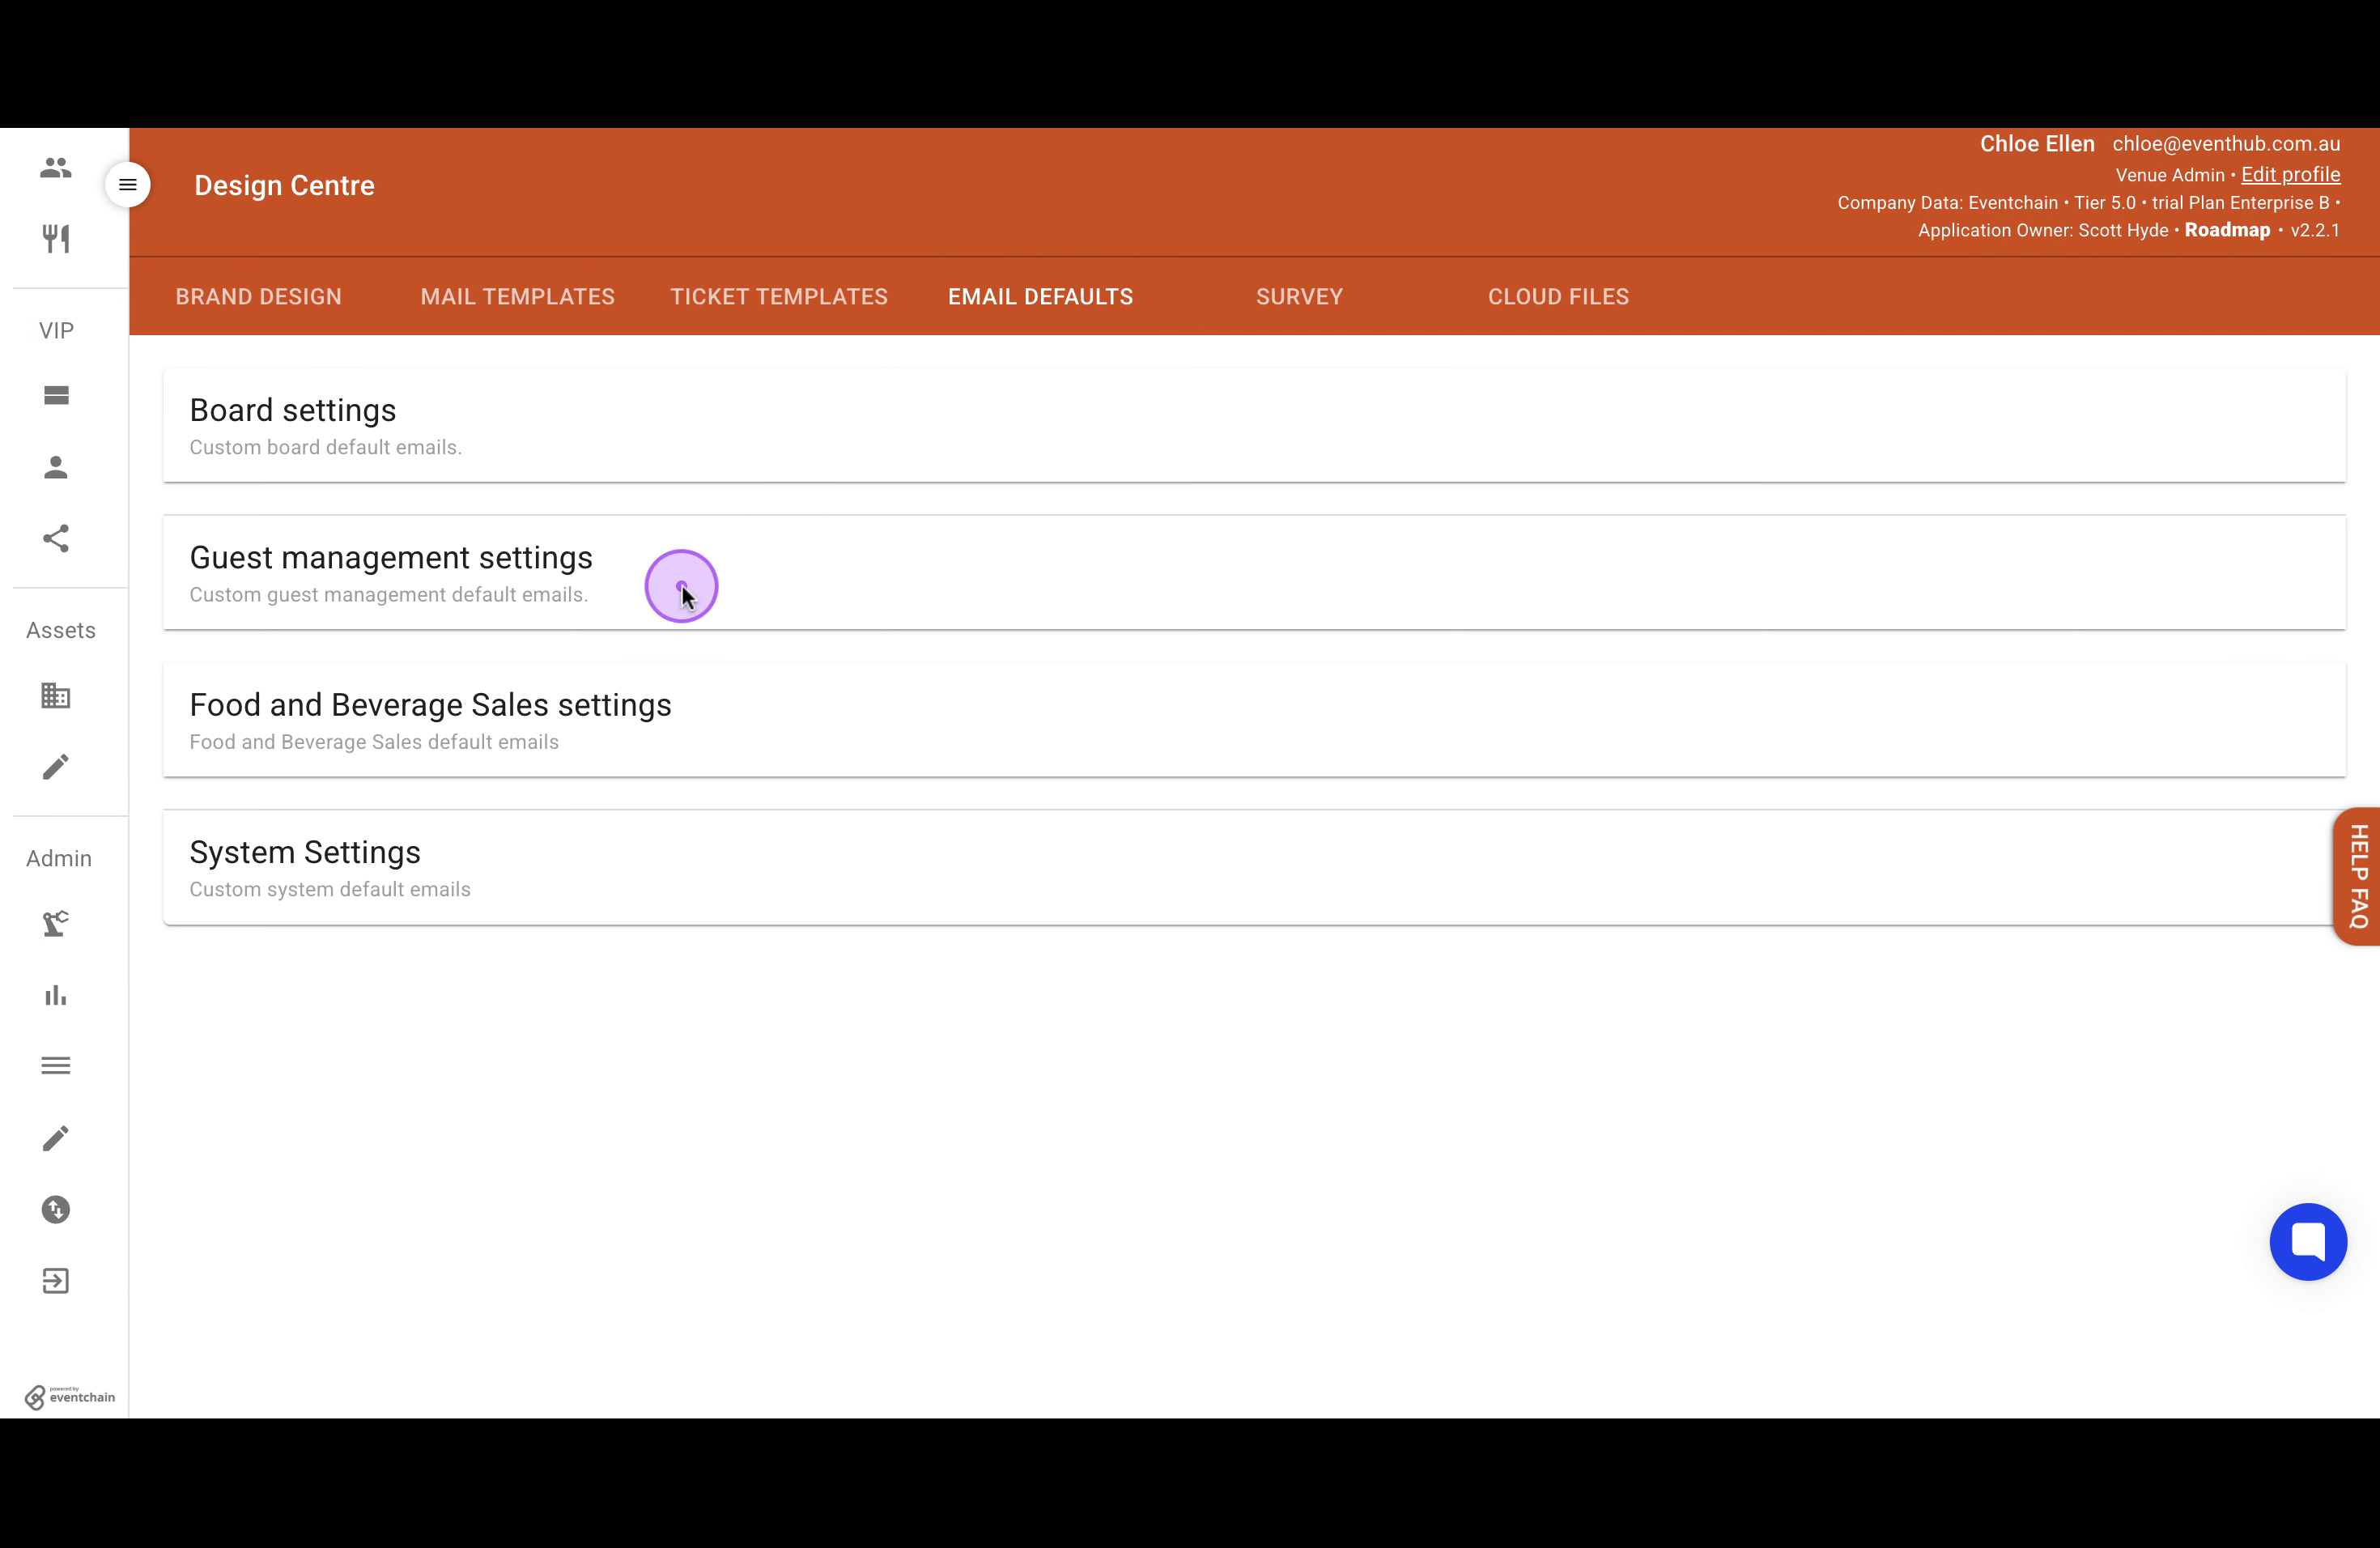Screen dimensions: 2380x1548
Task: Click the pencil icon under Admin
Action: [x=56, y=1138]
